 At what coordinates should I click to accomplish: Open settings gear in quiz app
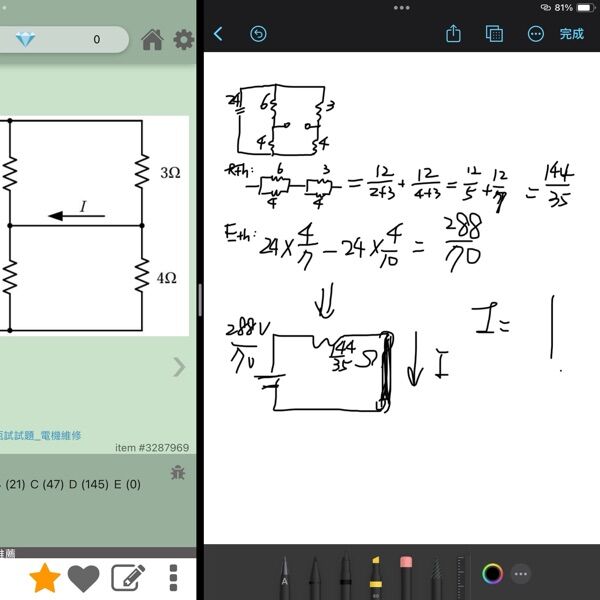point(184,40)
